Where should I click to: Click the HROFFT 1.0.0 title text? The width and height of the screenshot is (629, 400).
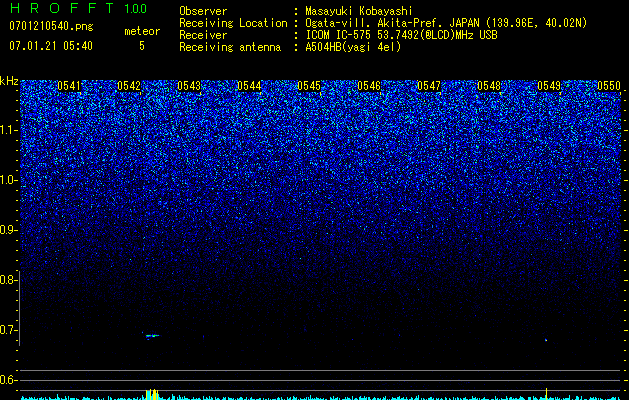(x=79, y=8)
